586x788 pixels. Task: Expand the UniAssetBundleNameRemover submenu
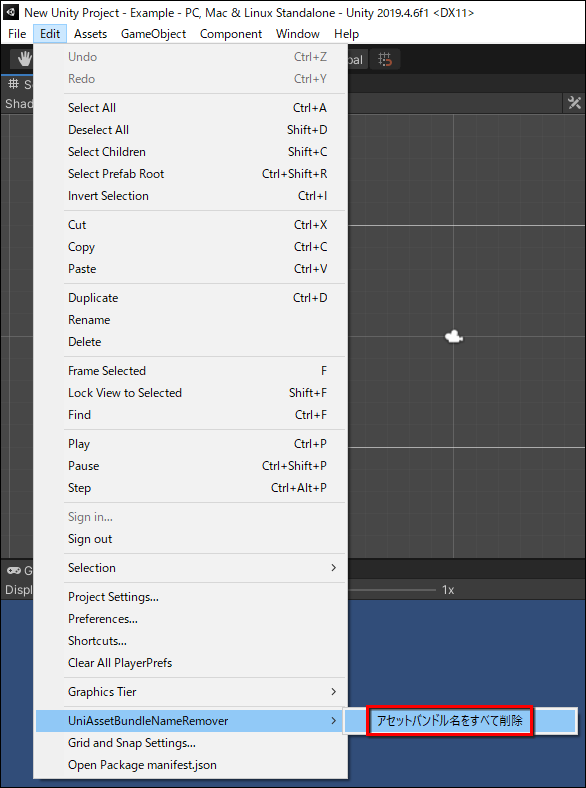tap(190, 721)
